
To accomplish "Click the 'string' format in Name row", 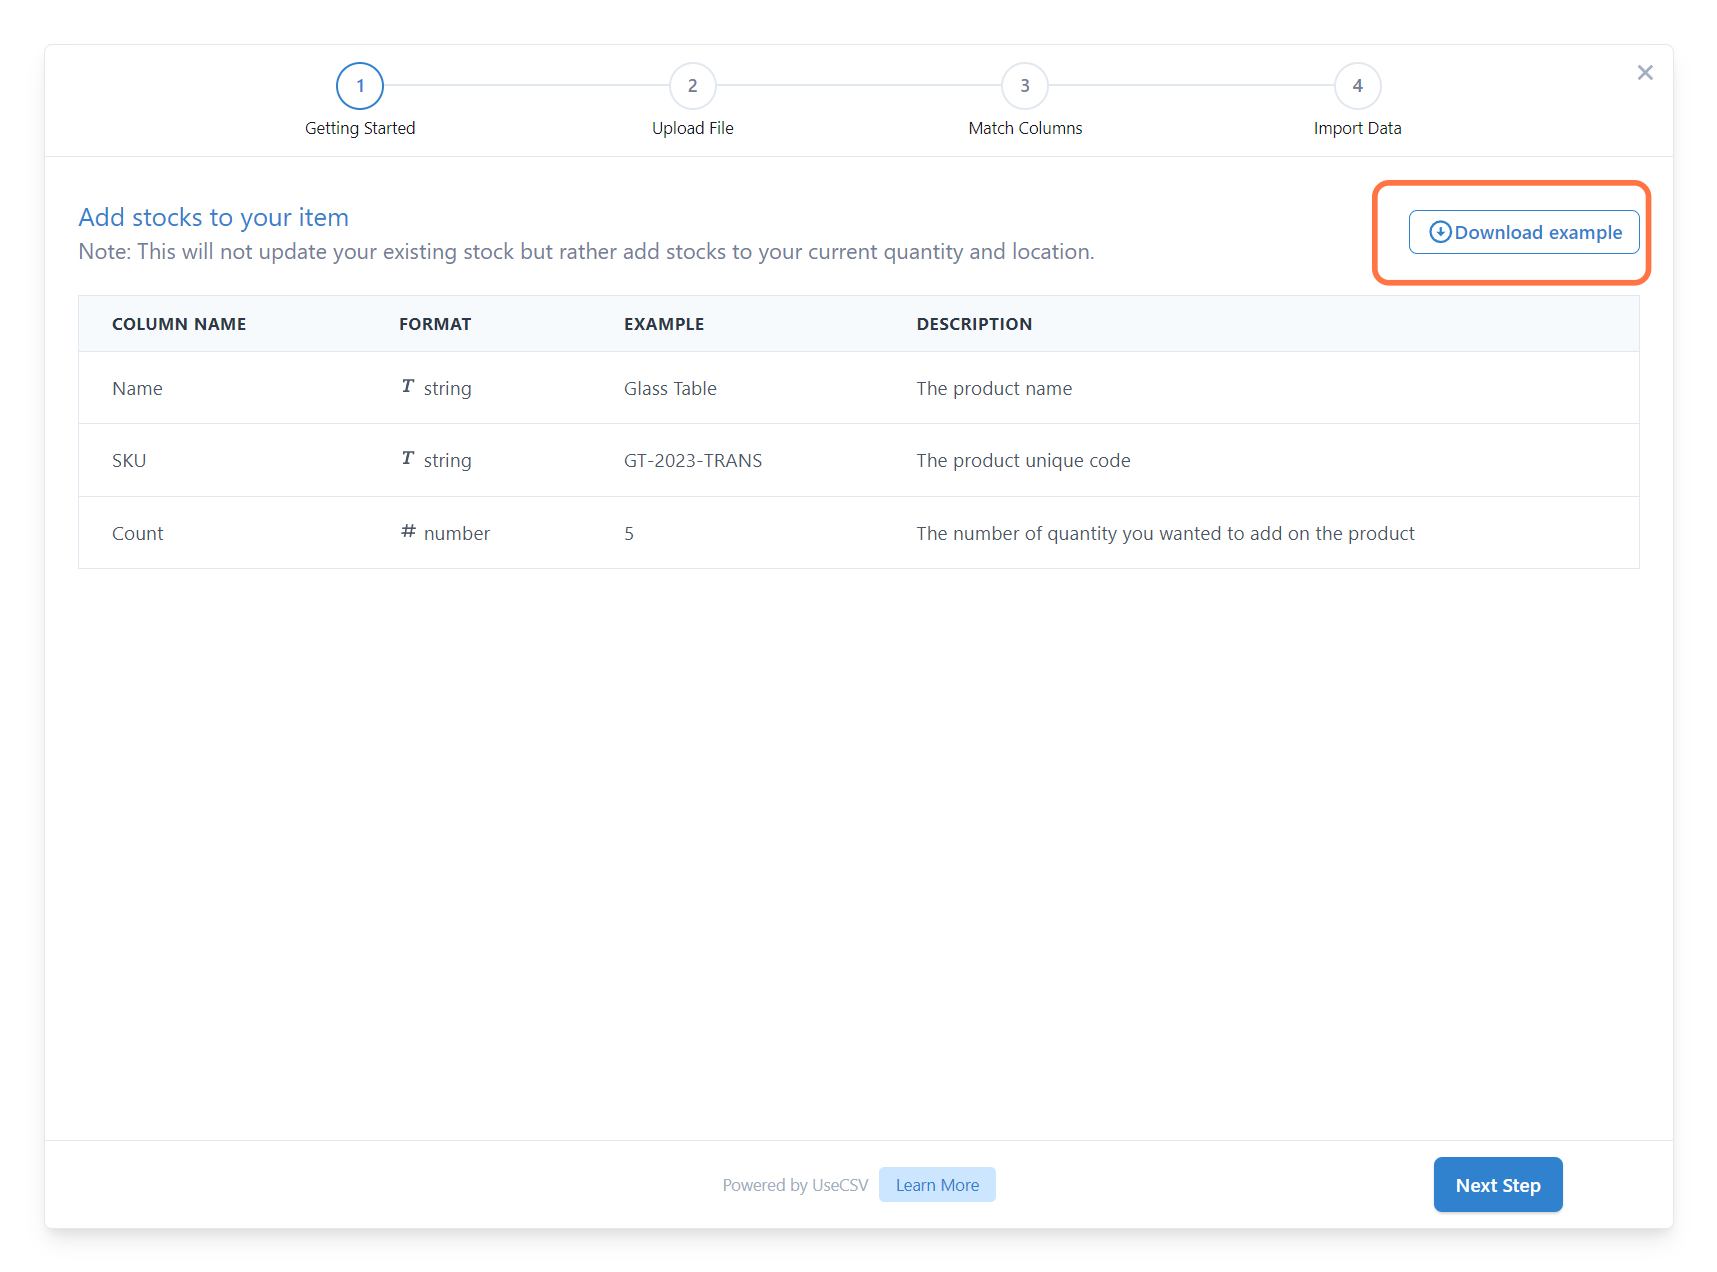I will (447, 389).
